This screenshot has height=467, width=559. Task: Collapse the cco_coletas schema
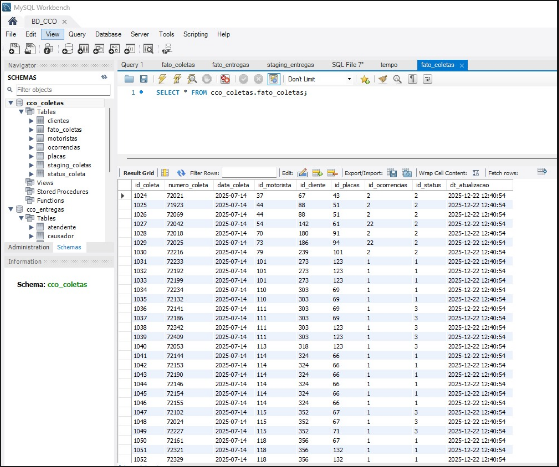tap(11, 103)
